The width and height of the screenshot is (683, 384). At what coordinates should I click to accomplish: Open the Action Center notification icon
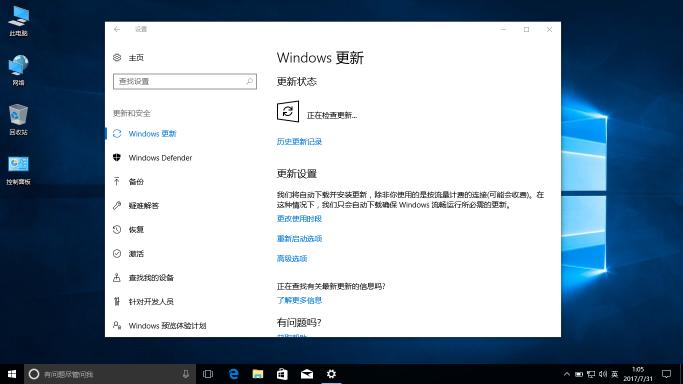(x=666, y=374)
